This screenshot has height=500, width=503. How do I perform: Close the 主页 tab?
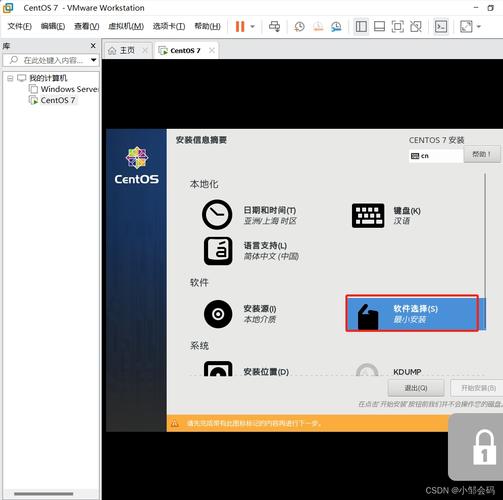[x=145, y=50]
